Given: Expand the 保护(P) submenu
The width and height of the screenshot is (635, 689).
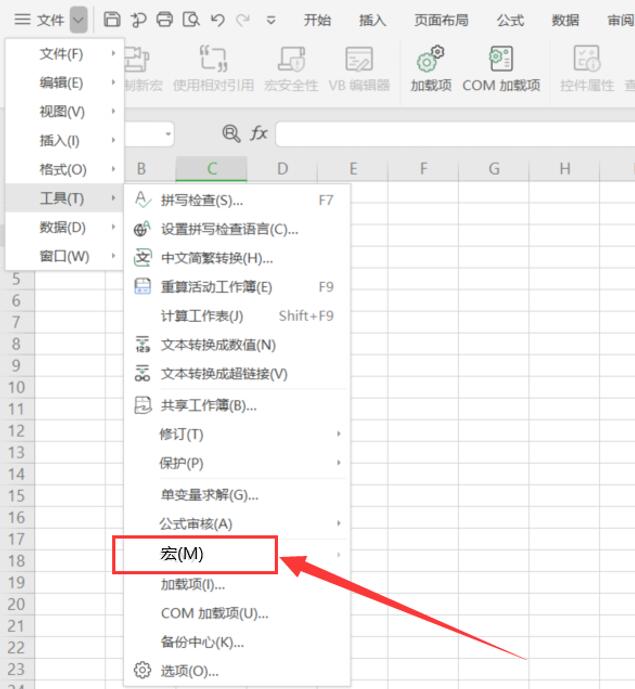Looking at the screenshot, I should point(237,463).
